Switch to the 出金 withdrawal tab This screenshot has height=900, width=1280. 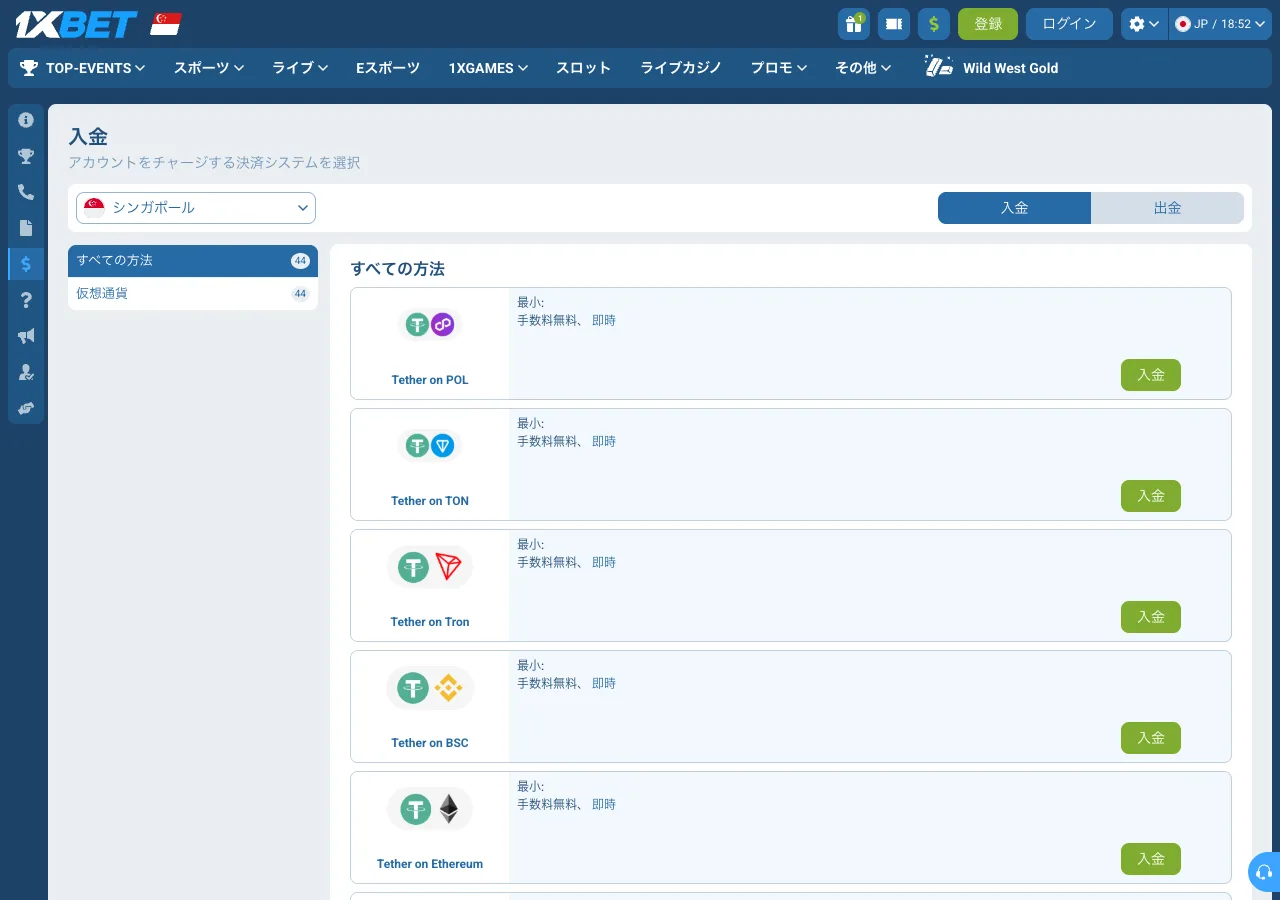click(1167, 208)
